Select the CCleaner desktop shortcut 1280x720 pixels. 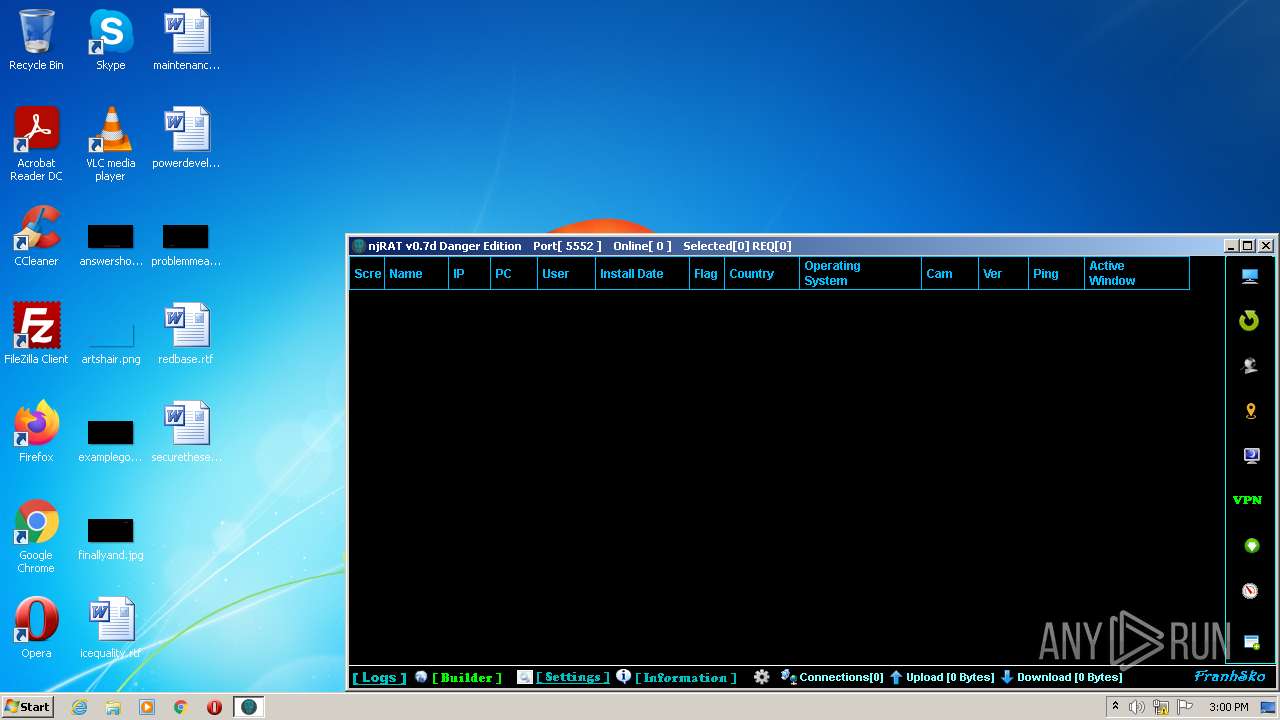coord(36,237)
